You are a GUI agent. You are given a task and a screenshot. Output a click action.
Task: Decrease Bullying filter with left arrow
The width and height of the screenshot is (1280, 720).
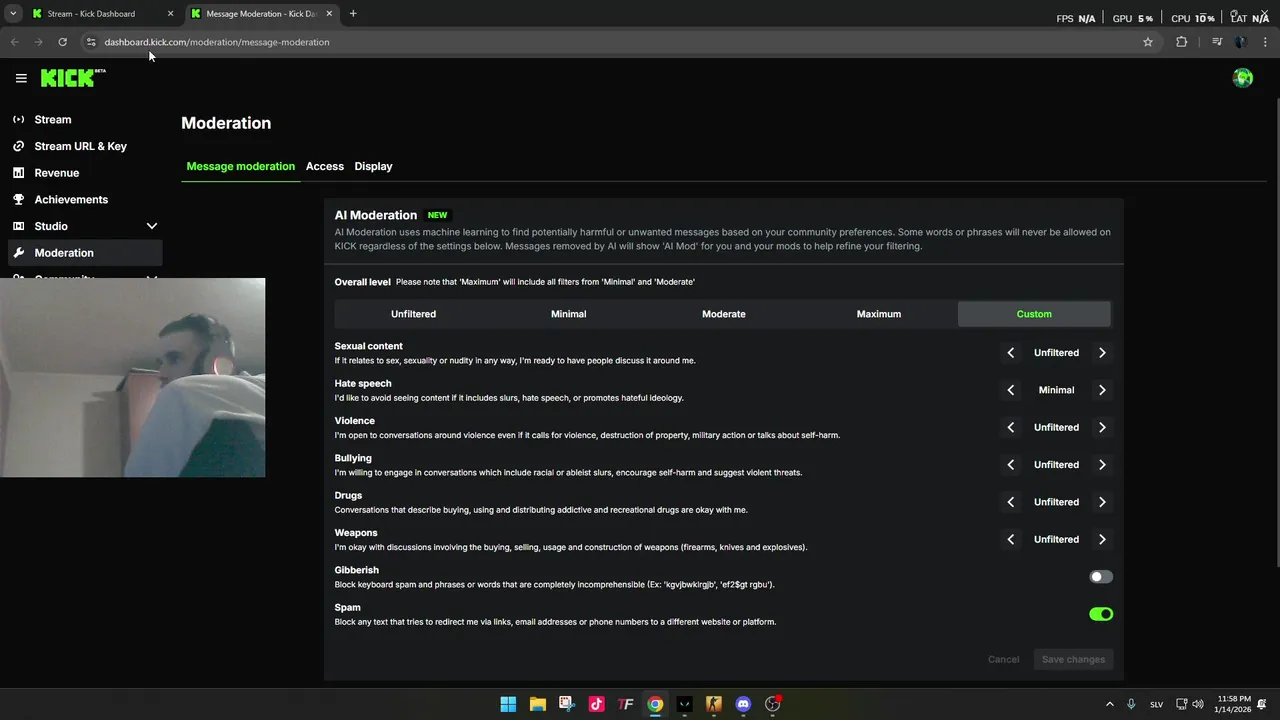point(1010,465)
